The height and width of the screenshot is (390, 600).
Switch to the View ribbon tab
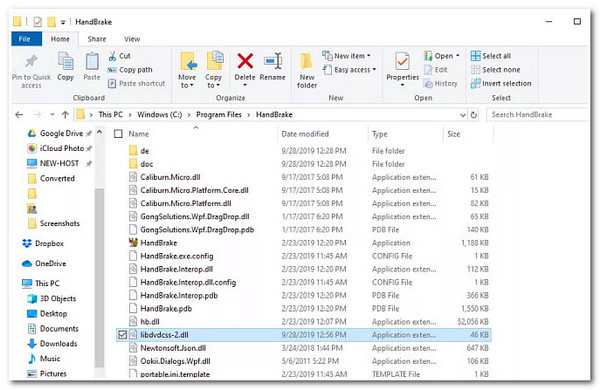coord(132,39)
